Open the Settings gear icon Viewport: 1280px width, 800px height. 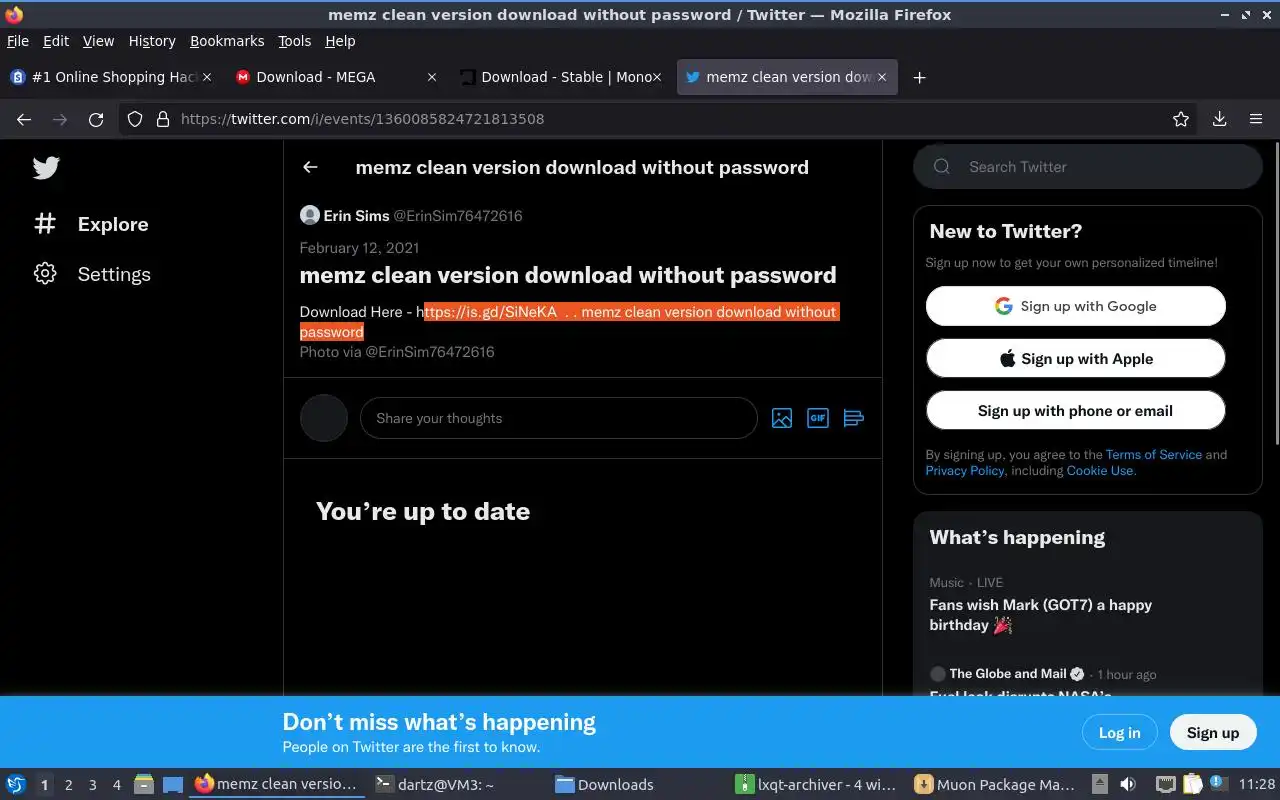click(45, 274)
